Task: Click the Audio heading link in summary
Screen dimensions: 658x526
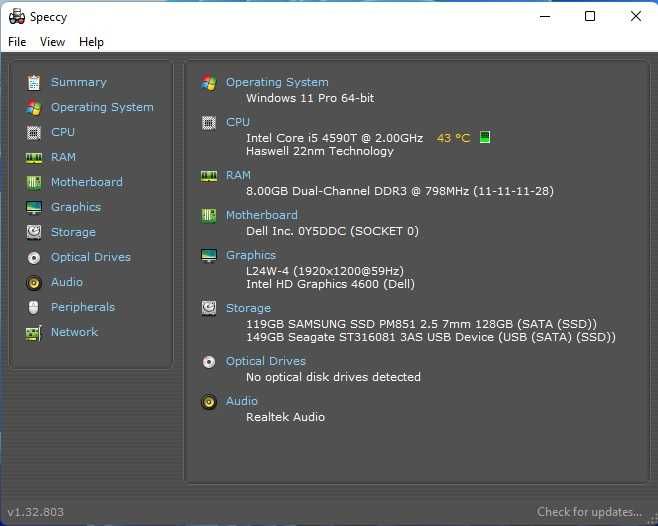Action: [242, 401]
